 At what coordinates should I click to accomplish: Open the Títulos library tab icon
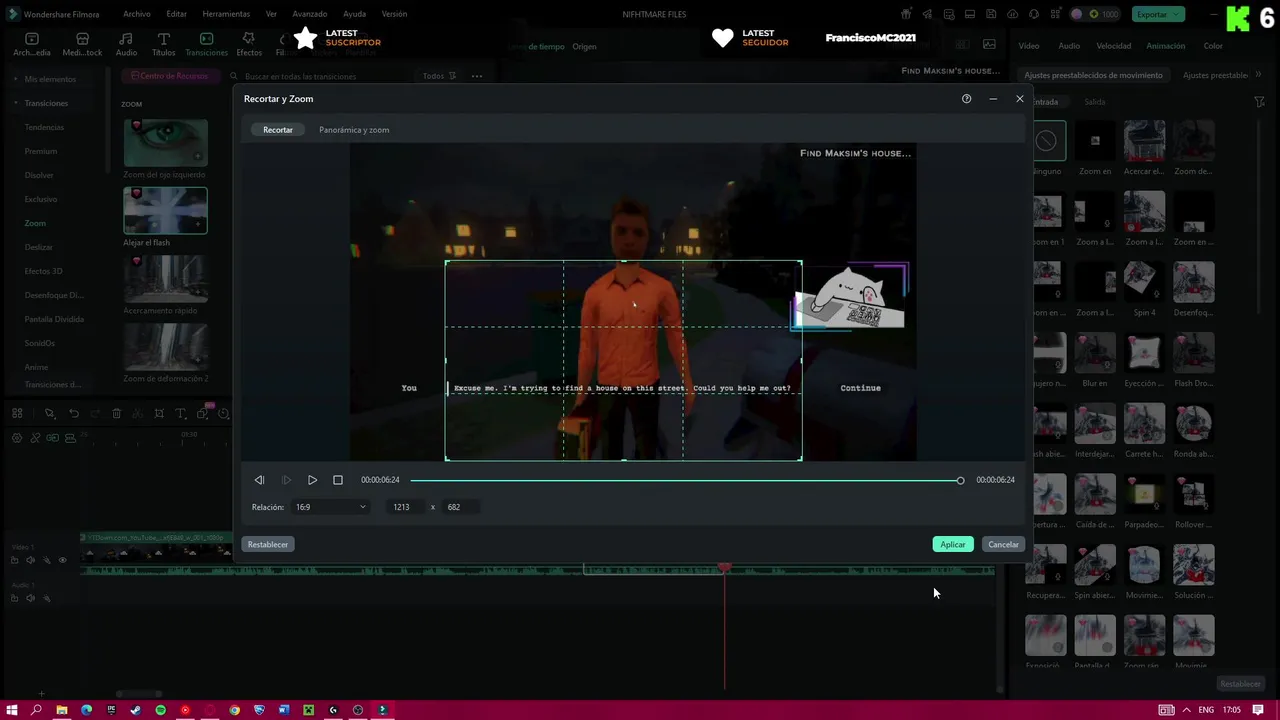click(x=164, y=44)
